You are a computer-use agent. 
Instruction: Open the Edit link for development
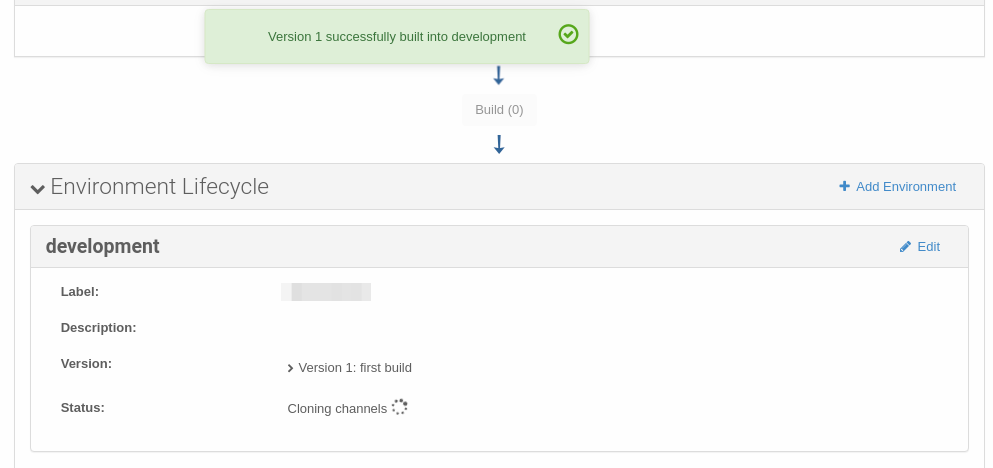pyautogui.click(x=920, y=247)
